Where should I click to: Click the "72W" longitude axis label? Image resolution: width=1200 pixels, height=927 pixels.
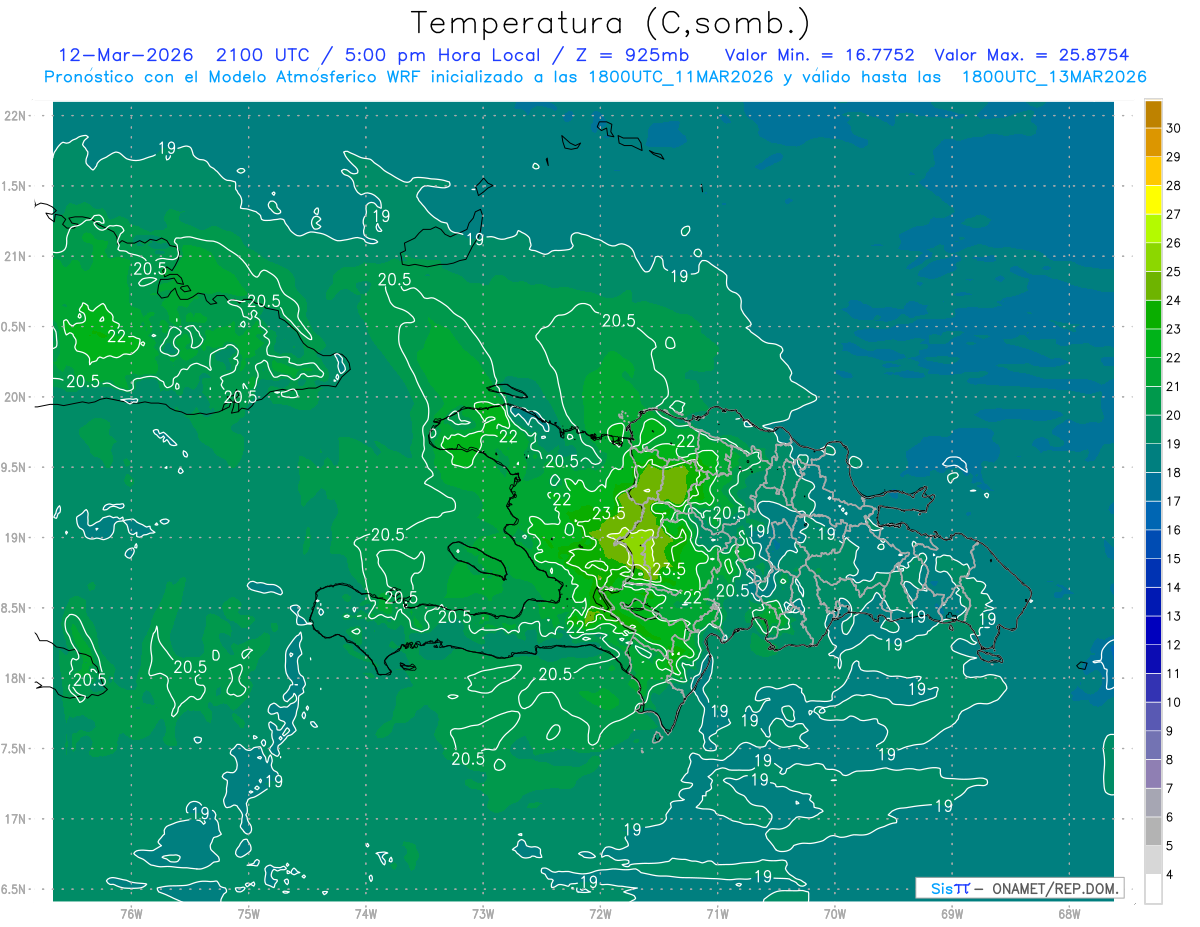pos(600,914)
